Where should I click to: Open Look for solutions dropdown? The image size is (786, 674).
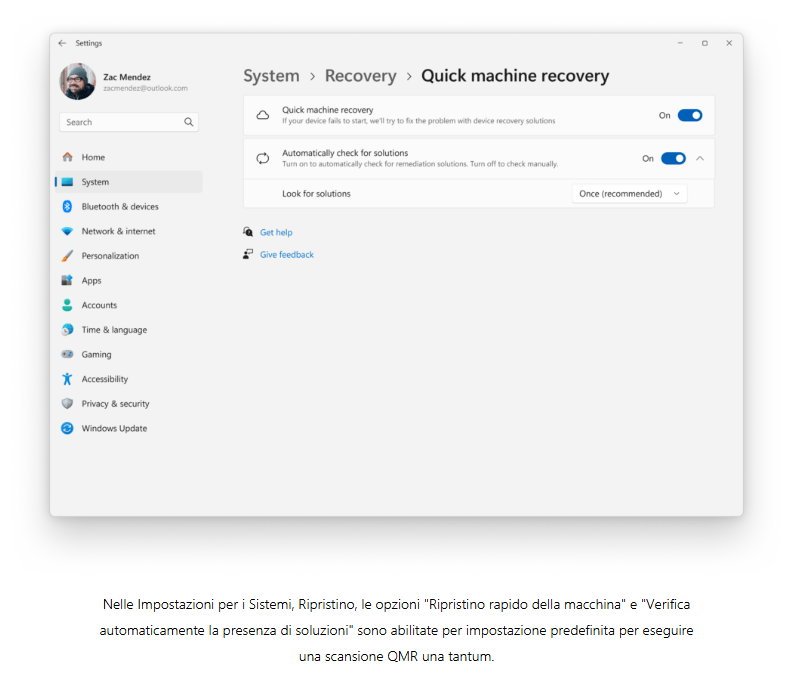tap(630, 193)
